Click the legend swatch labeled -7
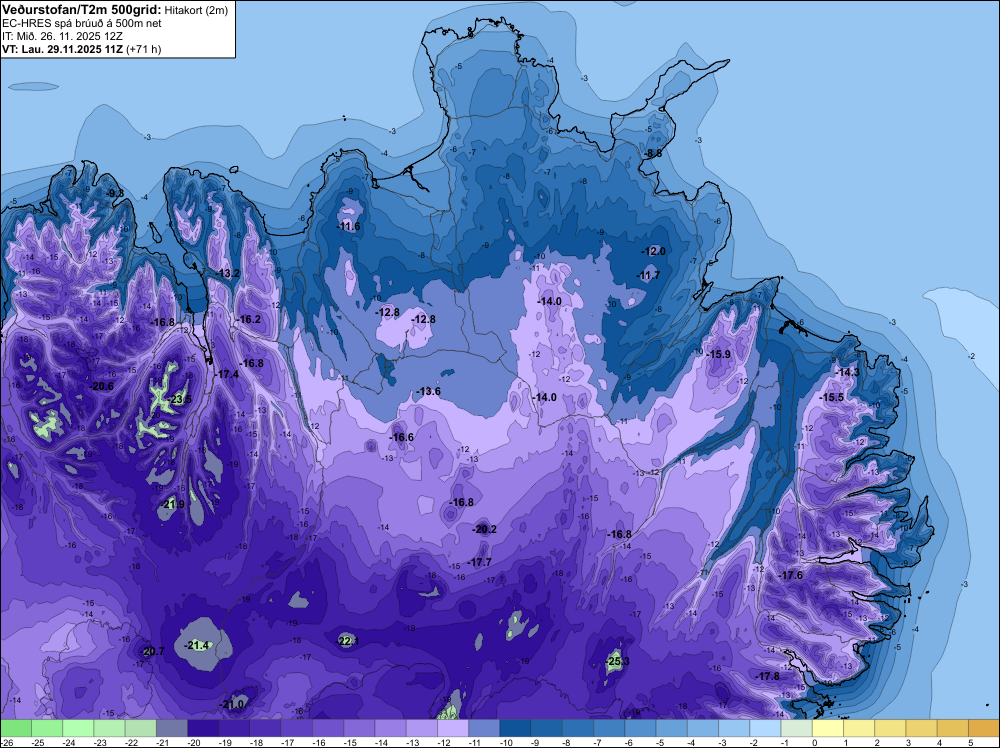The width and height of the screenshot is (1000, 748). pyautogui.click(x=610, y=728)
